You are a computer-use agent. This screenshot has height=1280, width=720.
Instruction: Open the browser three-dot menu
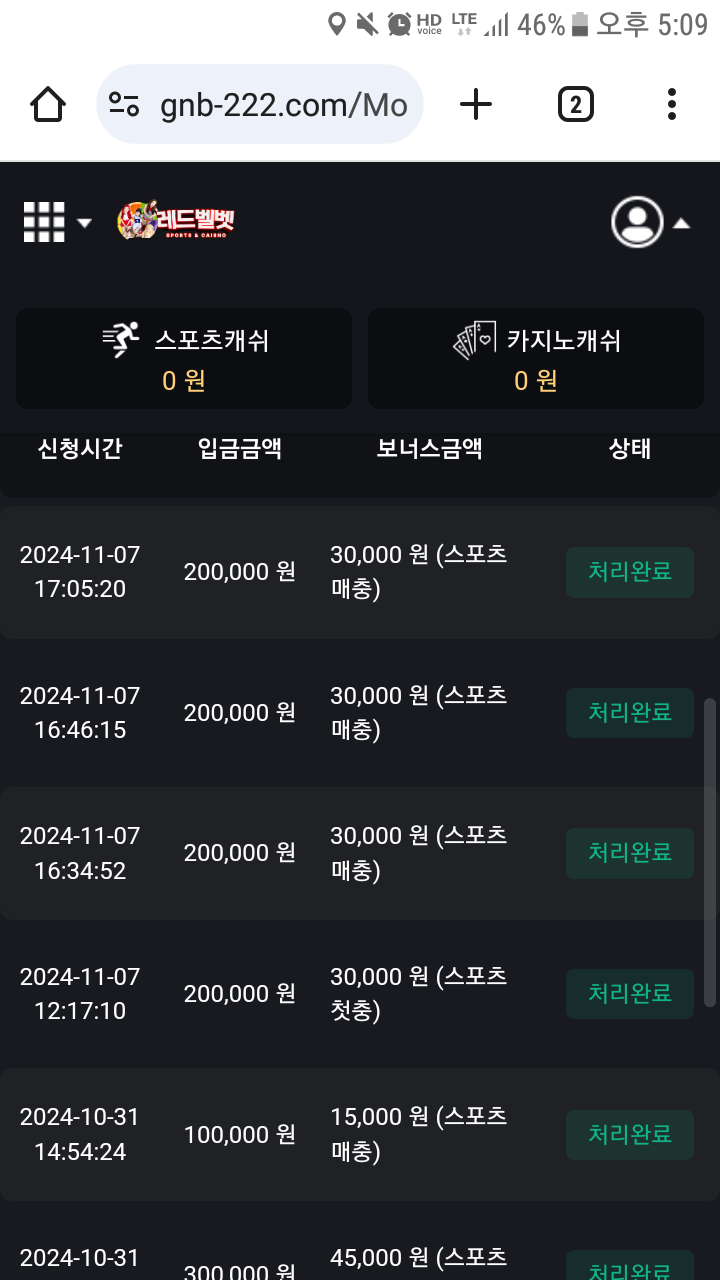tap(671, 104)
